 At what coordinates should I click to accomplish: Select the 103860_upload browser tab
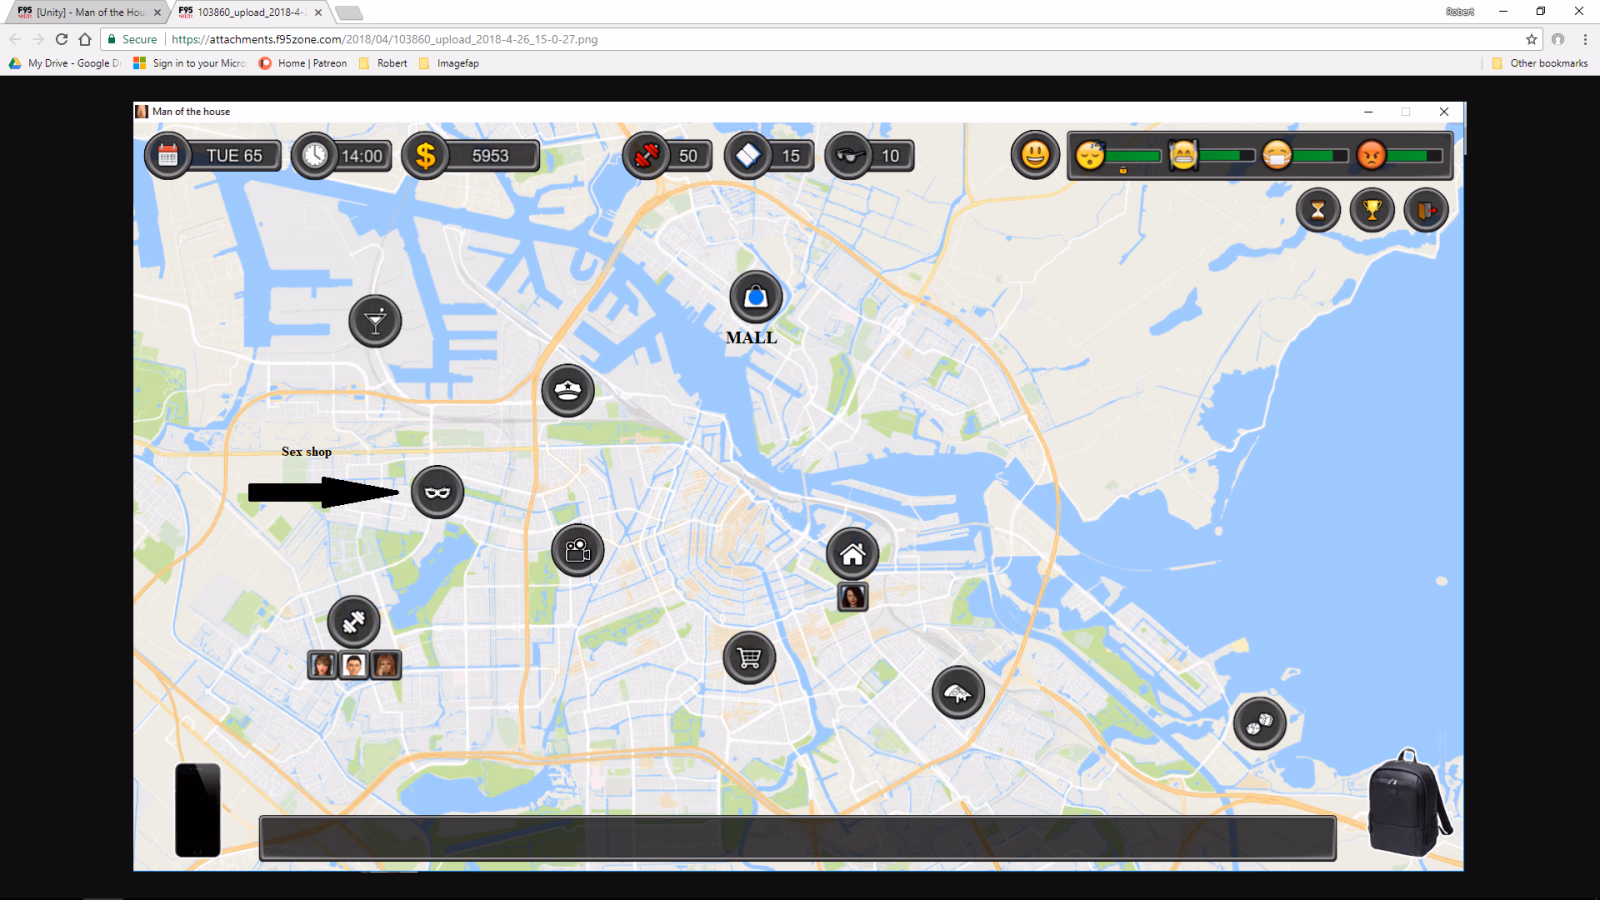click(x=250, y=12)
